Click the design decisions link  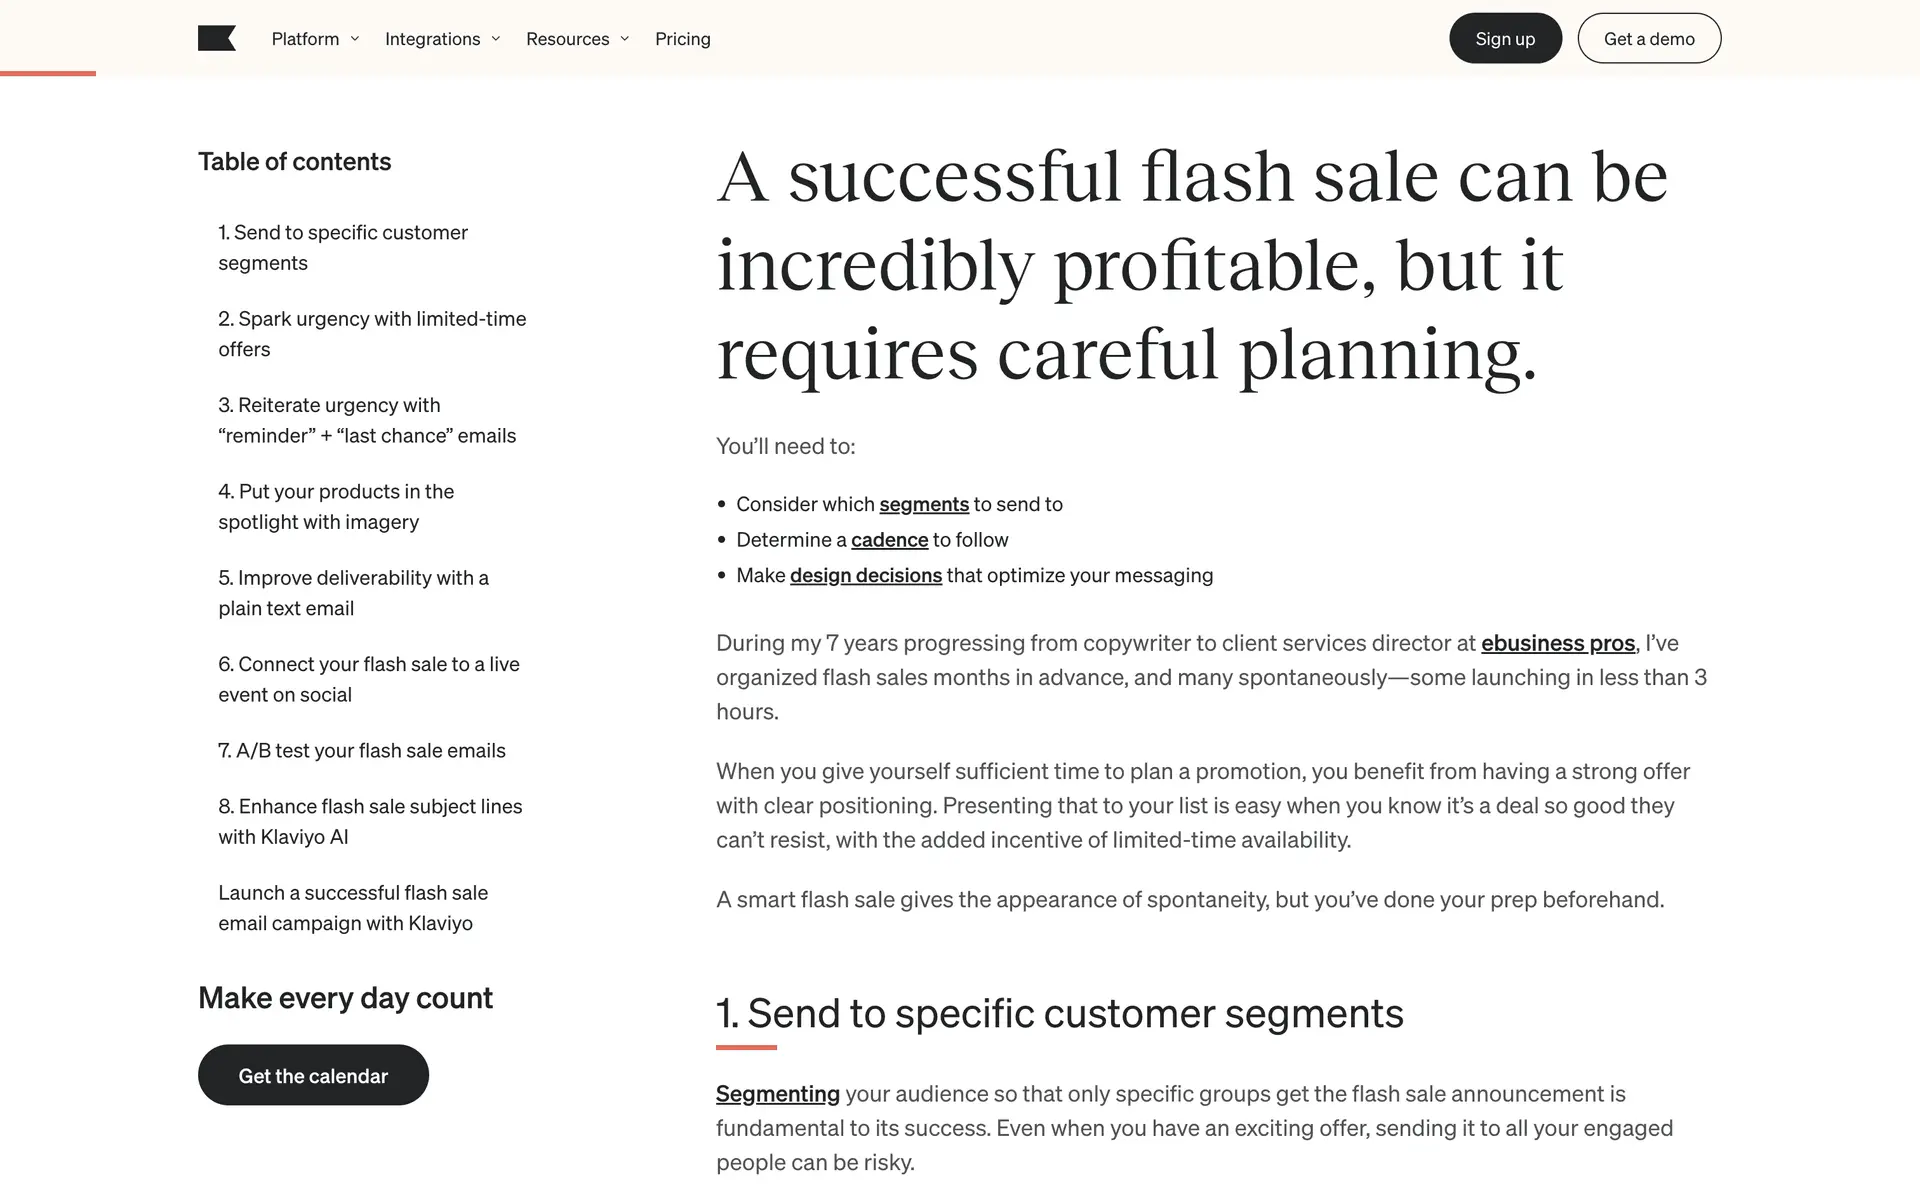[865, 575]
